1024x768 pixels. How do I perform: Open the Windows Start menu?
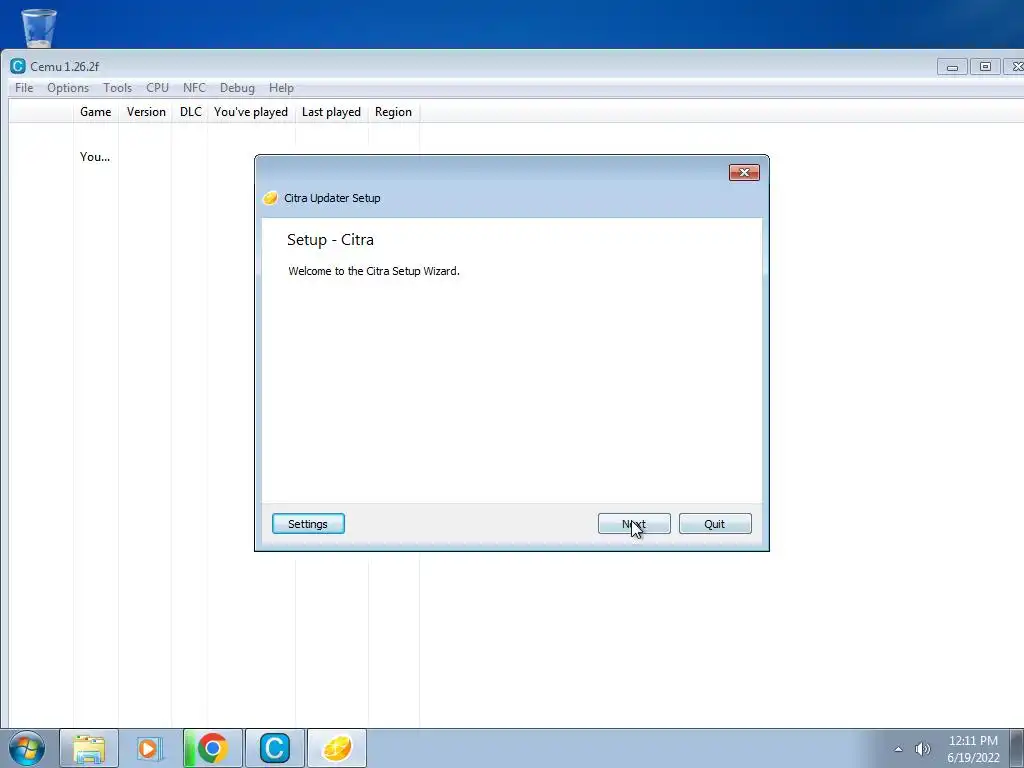point(27,748)
